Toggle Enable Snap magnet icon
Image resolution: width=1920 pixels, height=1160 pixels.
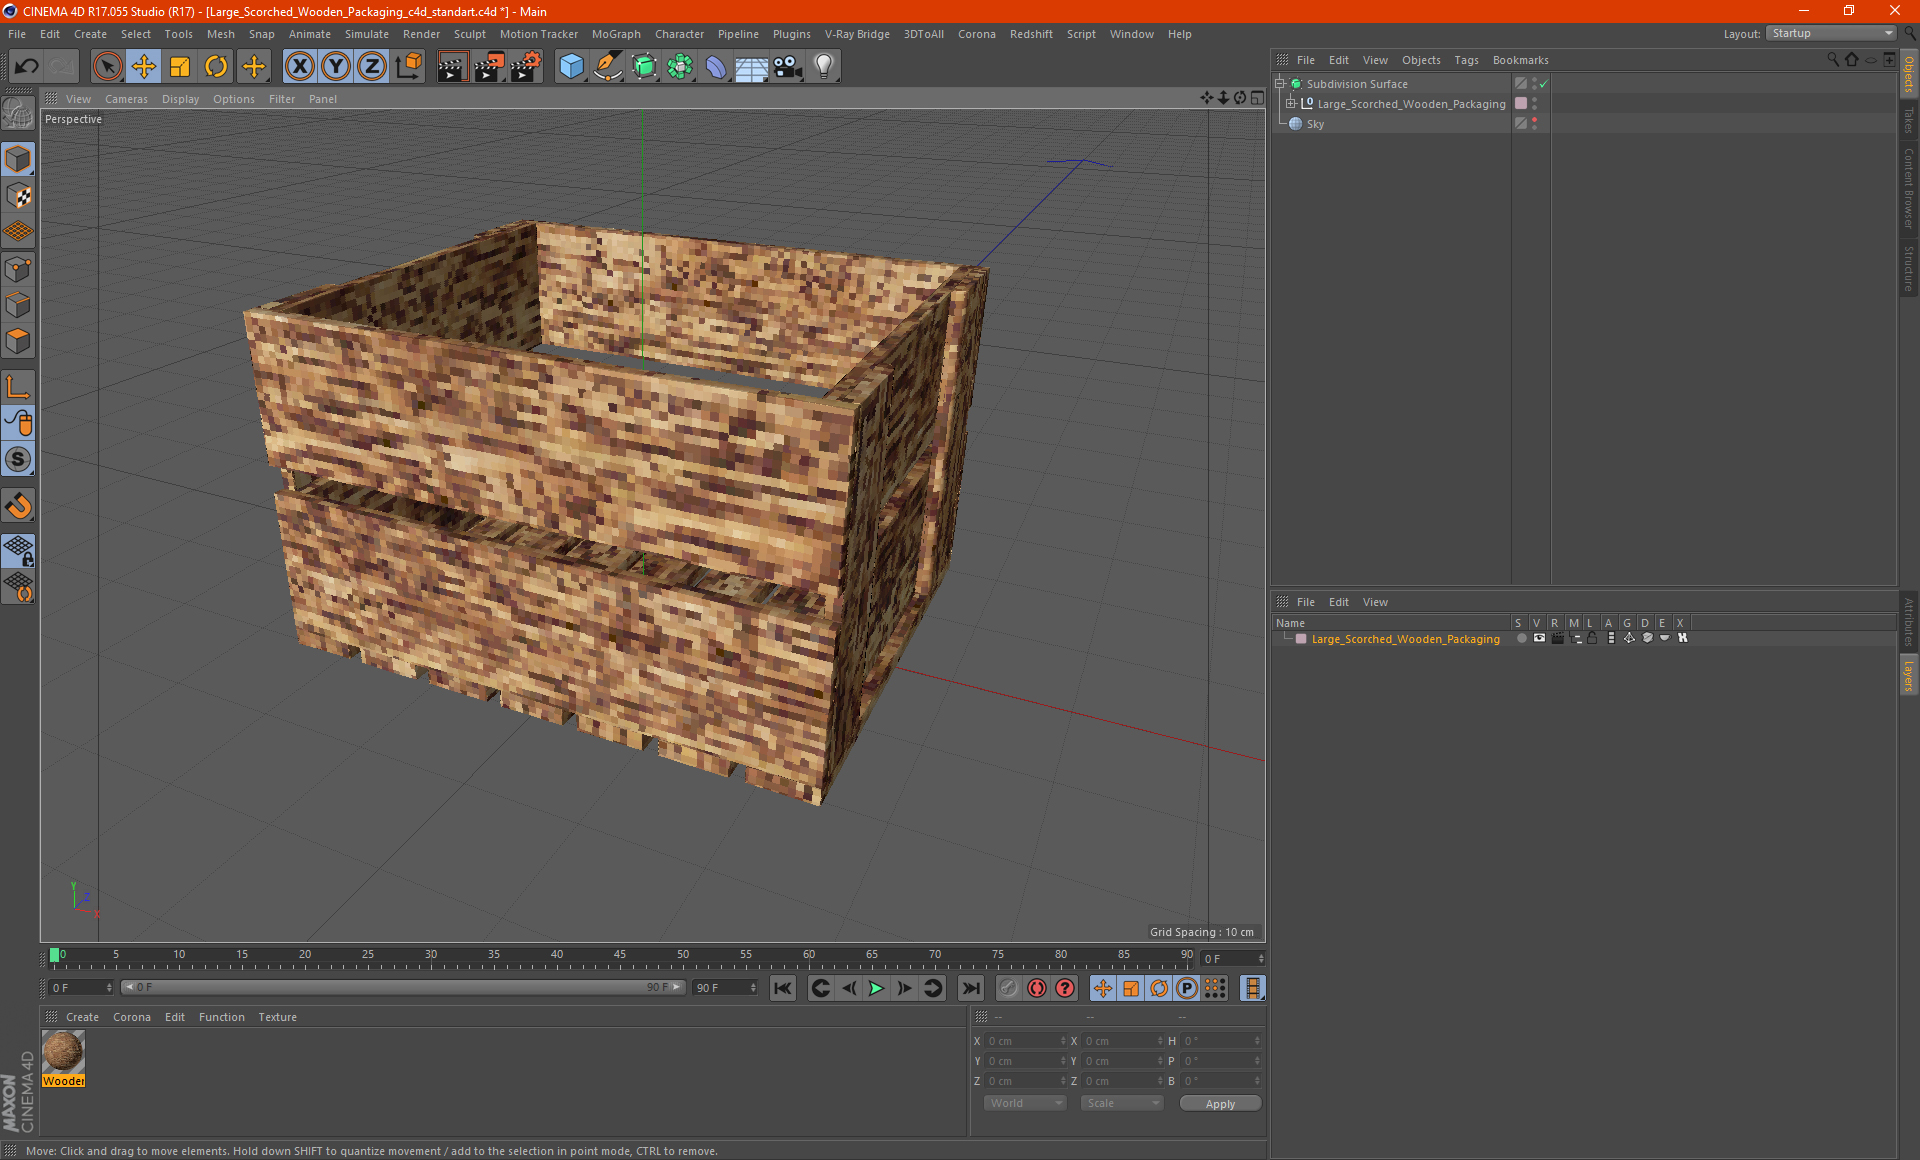[18, 506]
